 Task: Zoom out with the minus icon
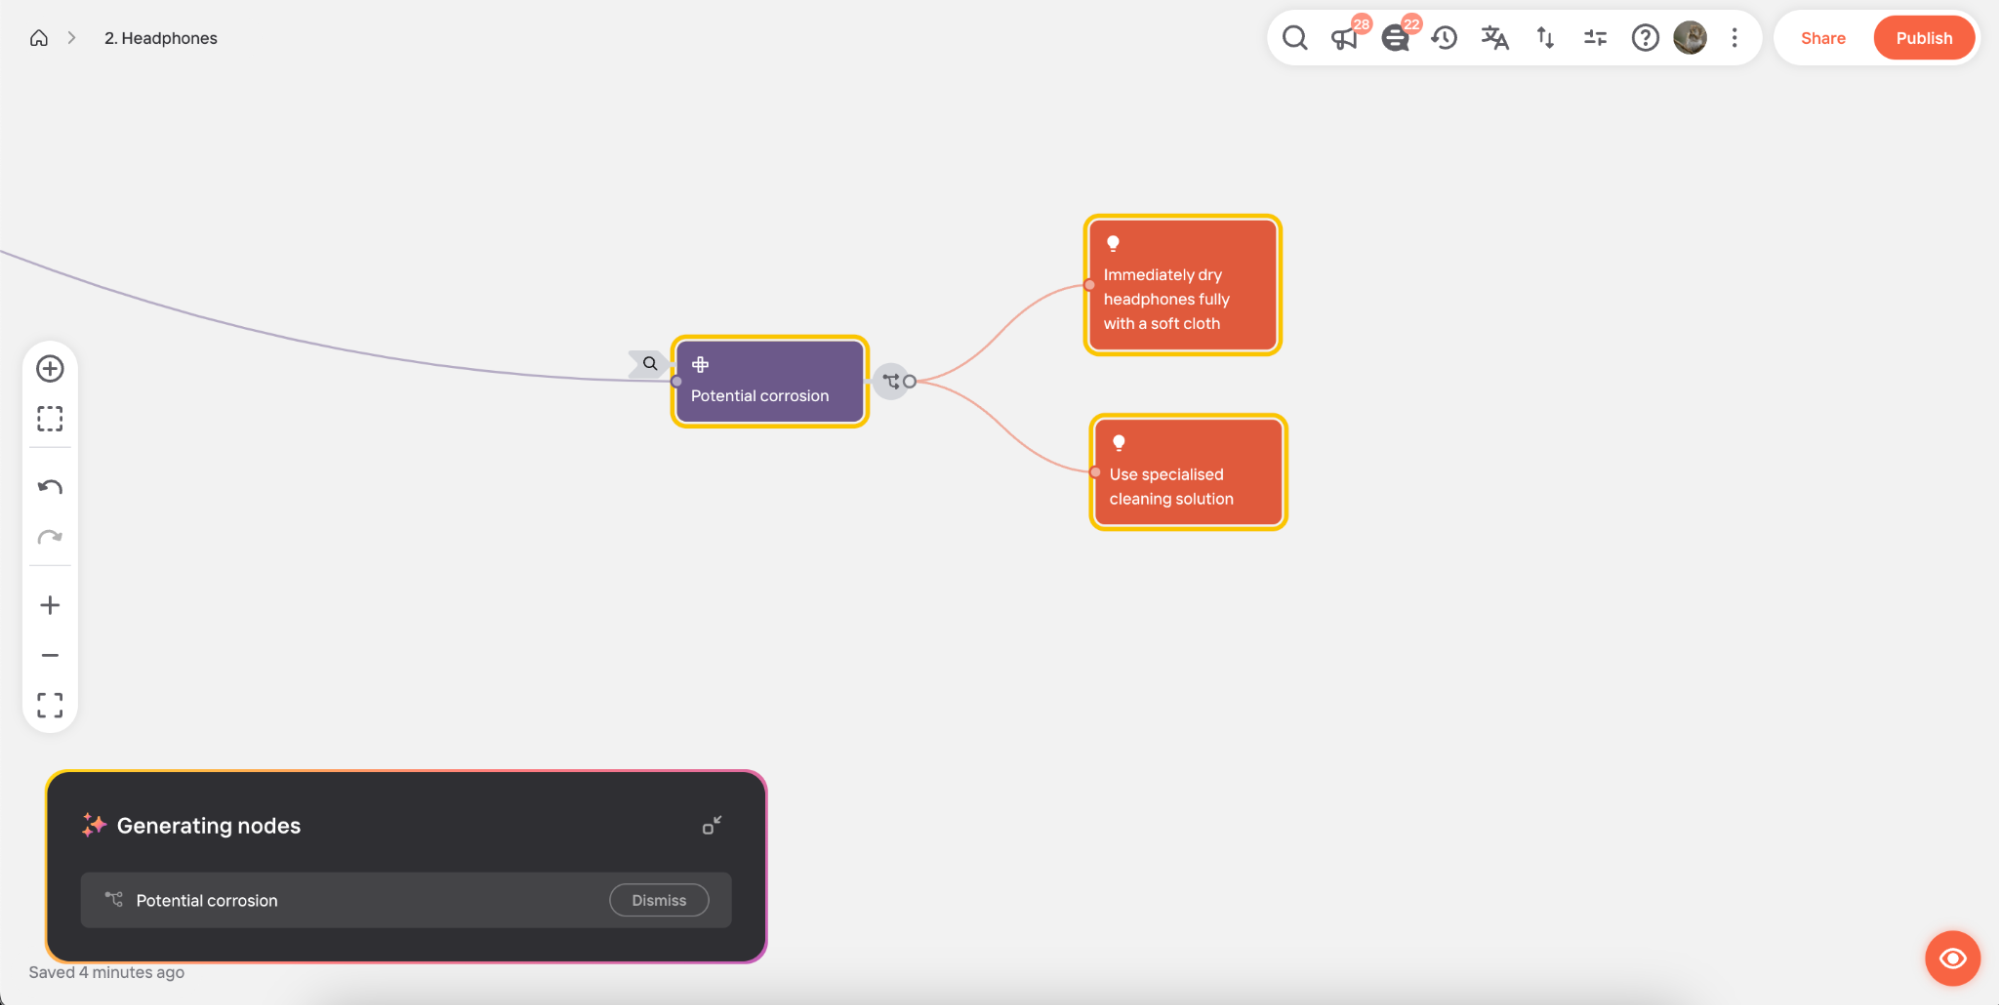[50, 655]
